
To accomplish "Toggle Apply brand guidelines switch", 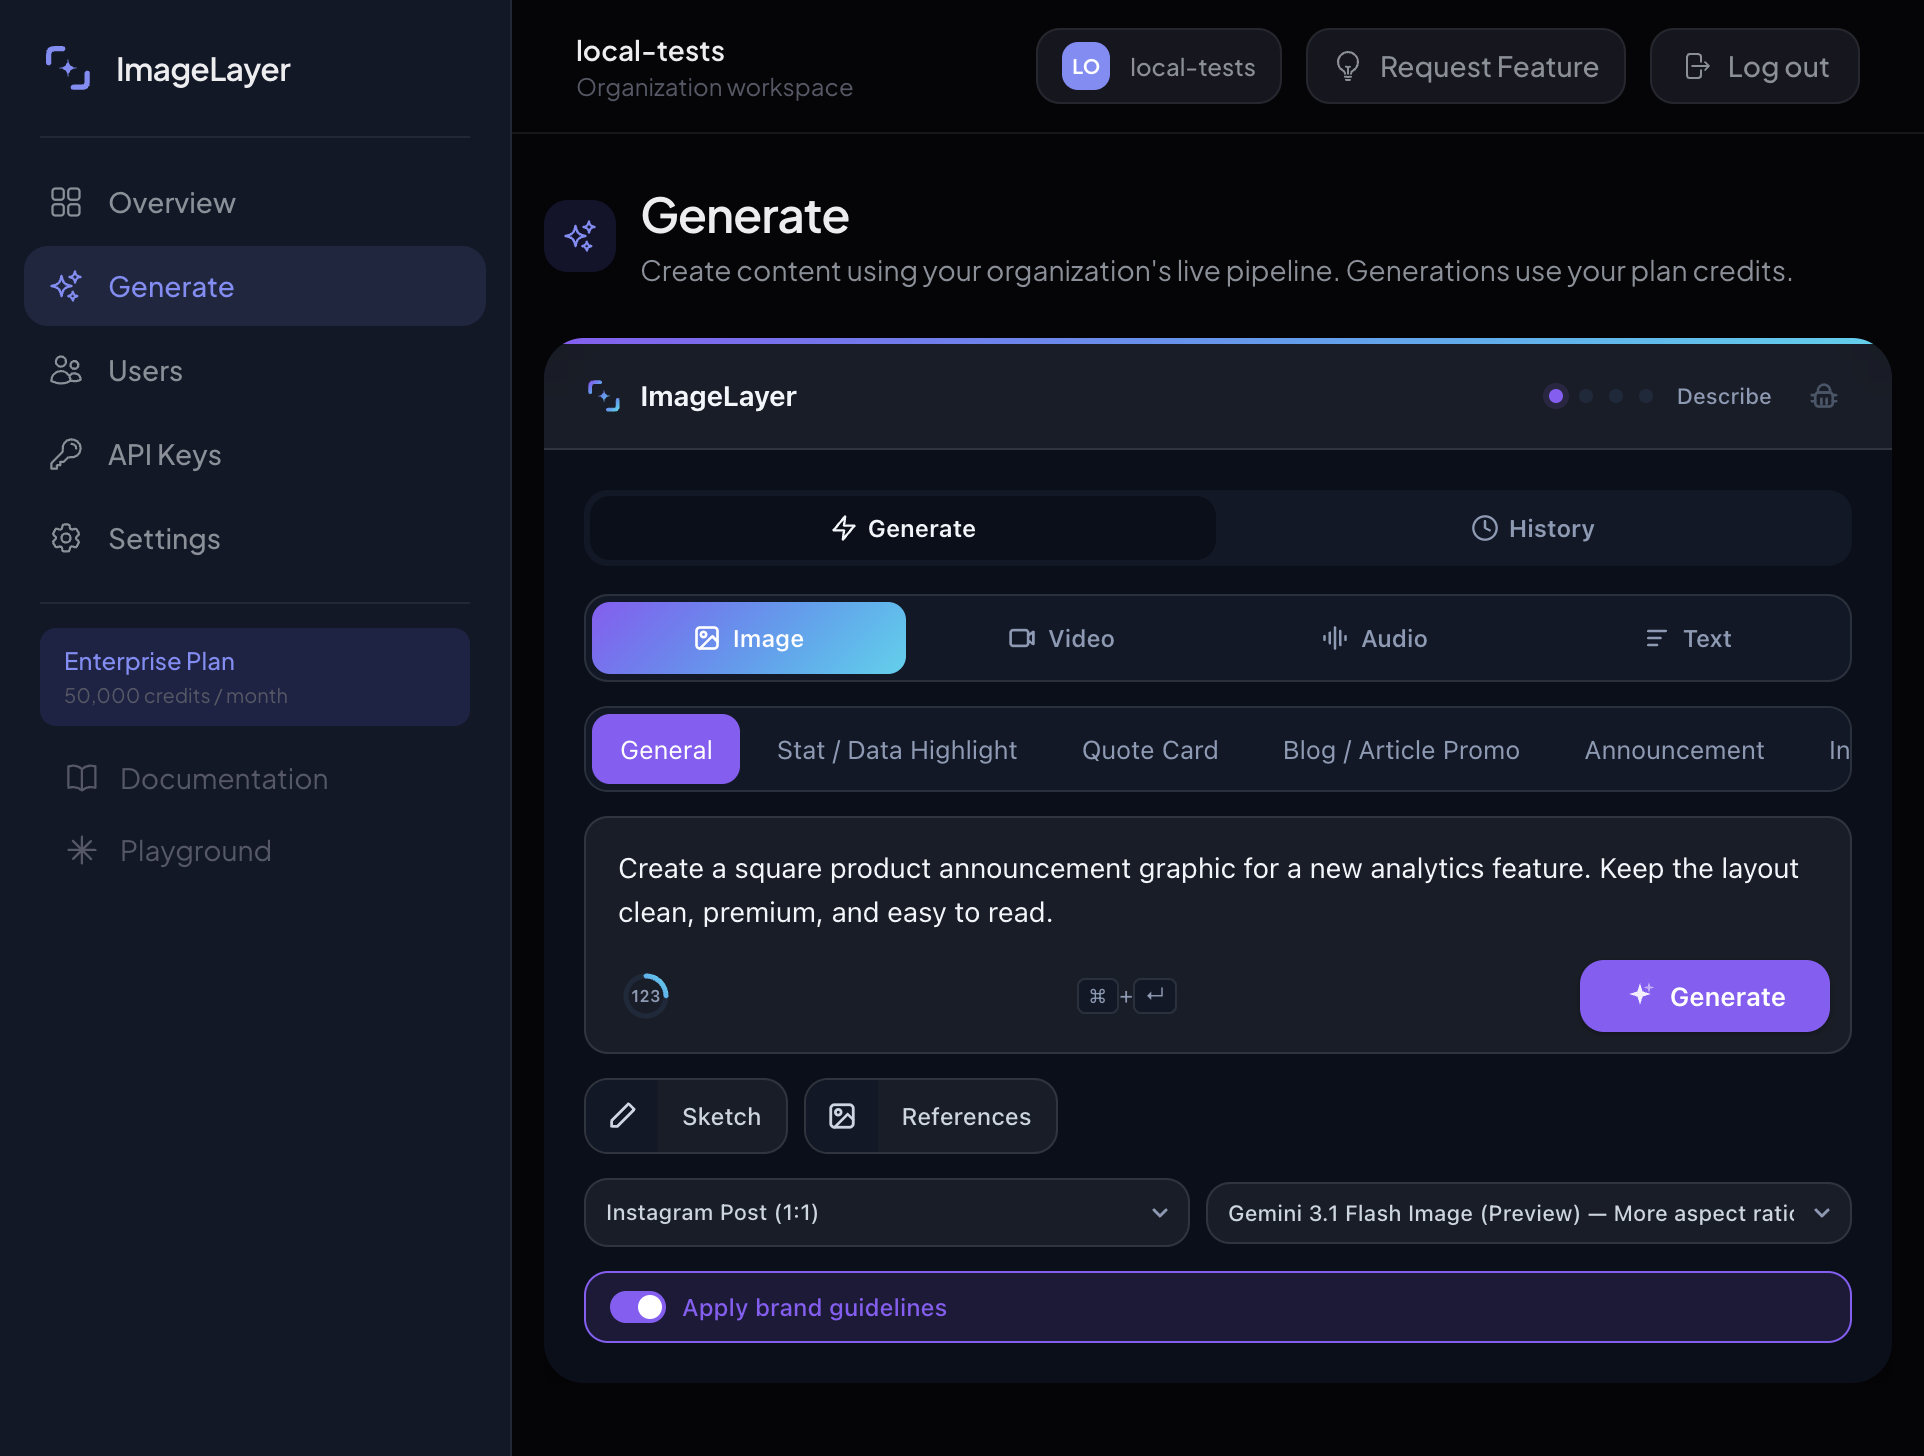I will pyautogui.click(x=638, y=1307).
